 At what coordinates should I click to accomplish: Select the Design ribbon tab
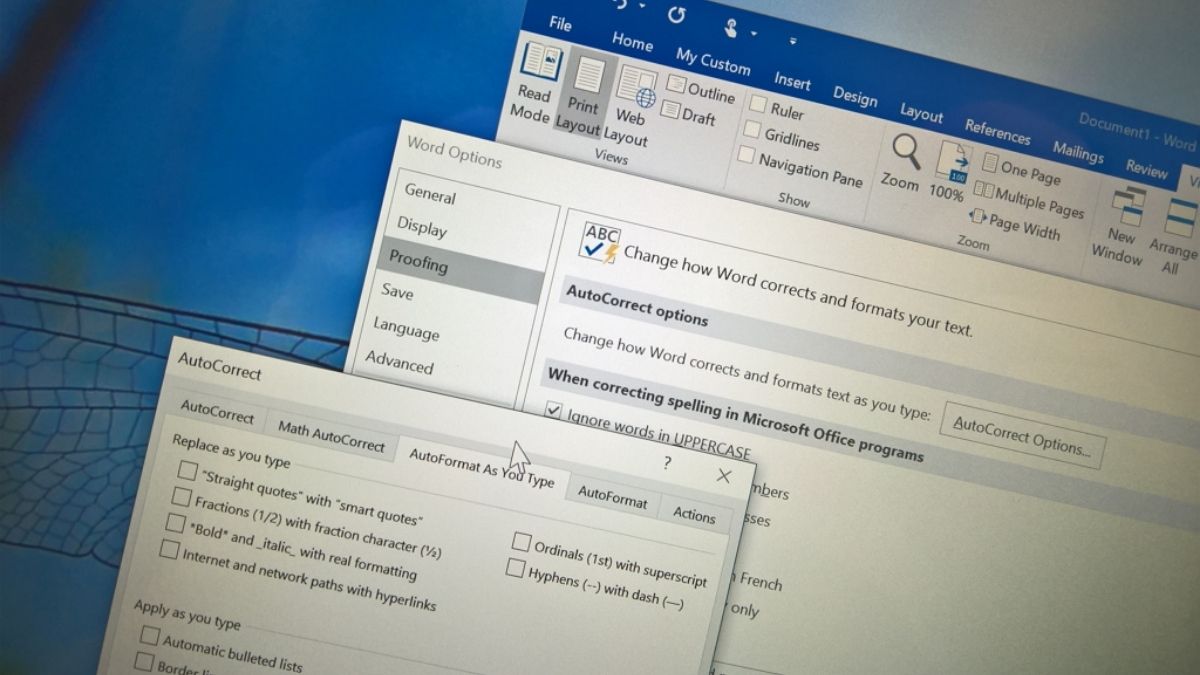pyautogui.click(x=855, y=96)
